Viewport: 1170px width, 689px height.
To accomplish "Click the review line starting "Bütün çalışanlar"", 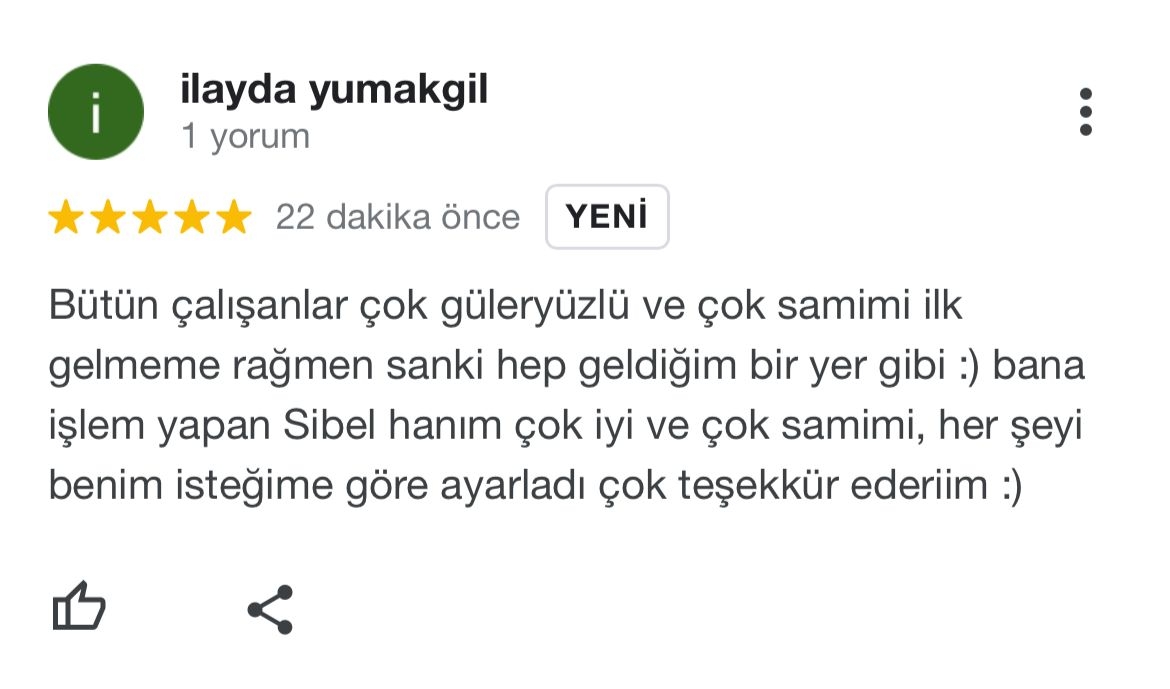I will pos(505,306).
